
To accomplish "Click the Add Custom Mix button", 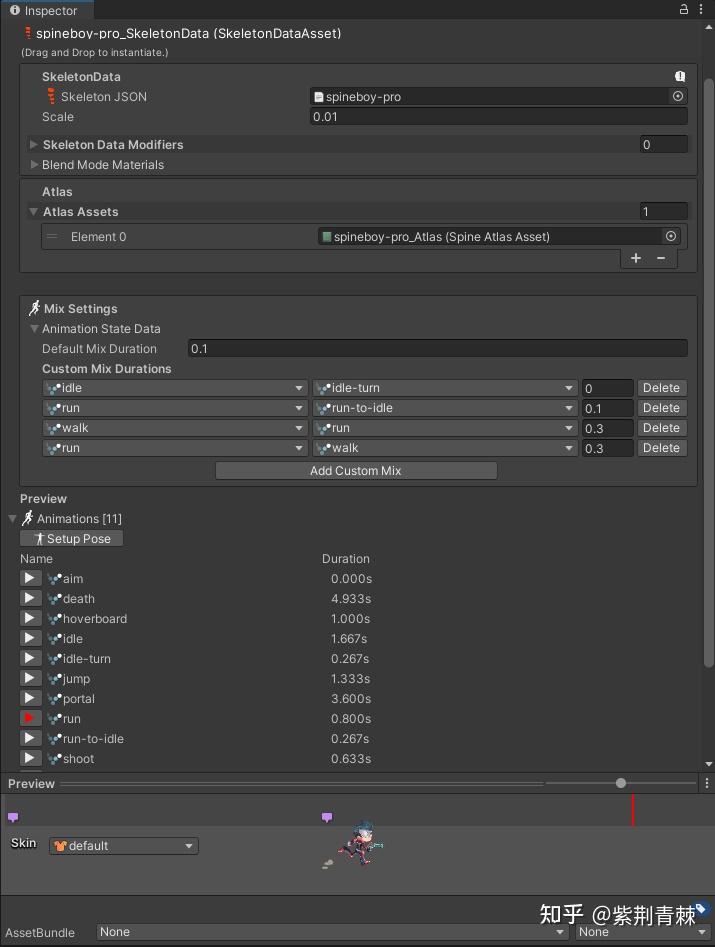I will (356, 471).
